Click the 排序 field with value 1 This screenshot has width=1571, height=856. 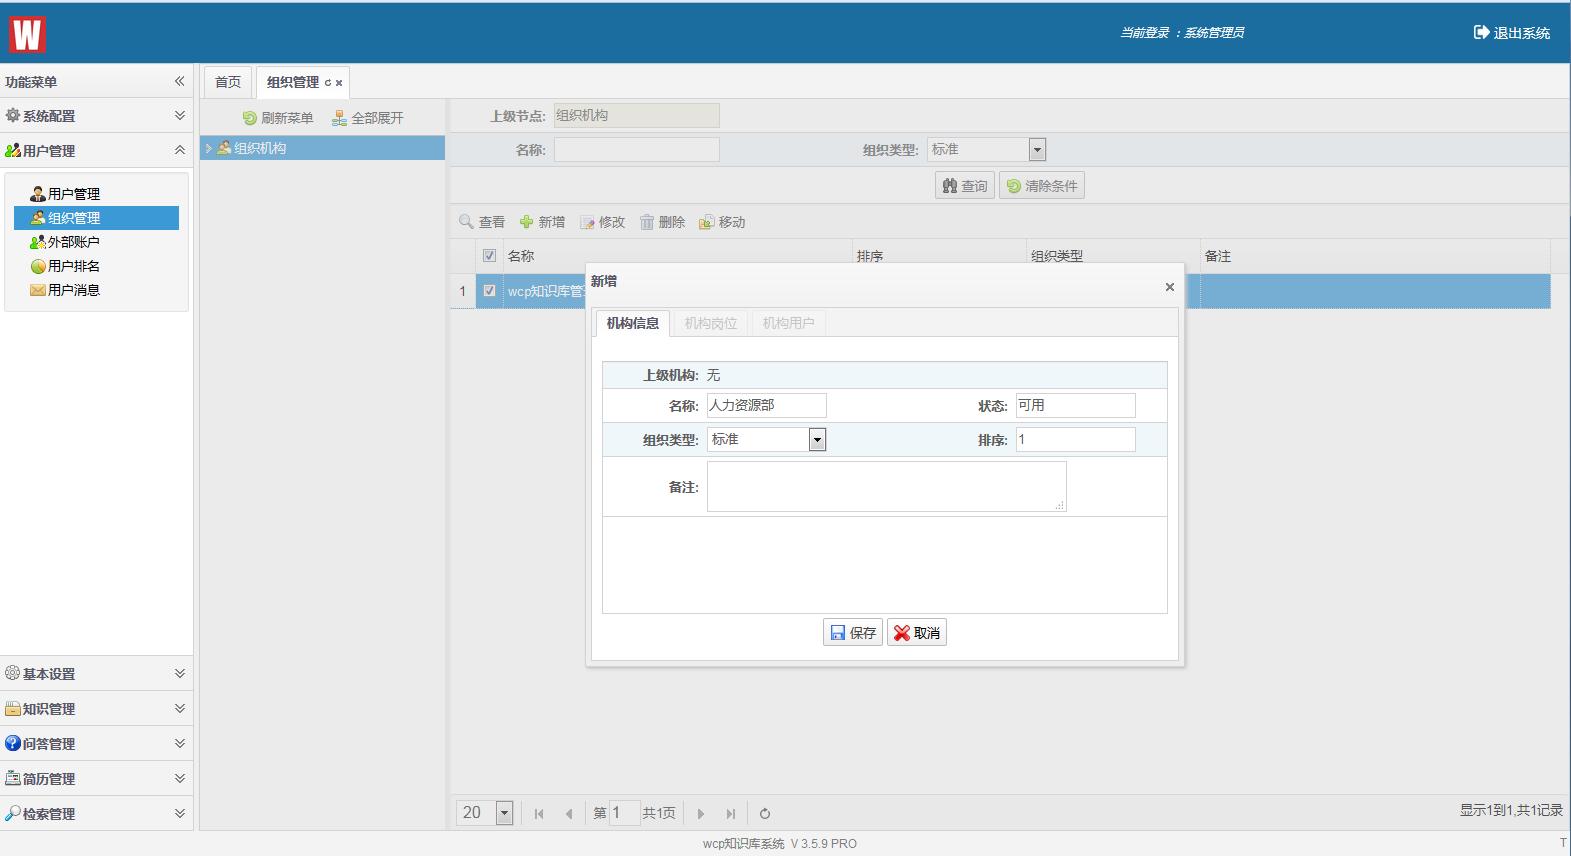click(x=1076, y=439)
